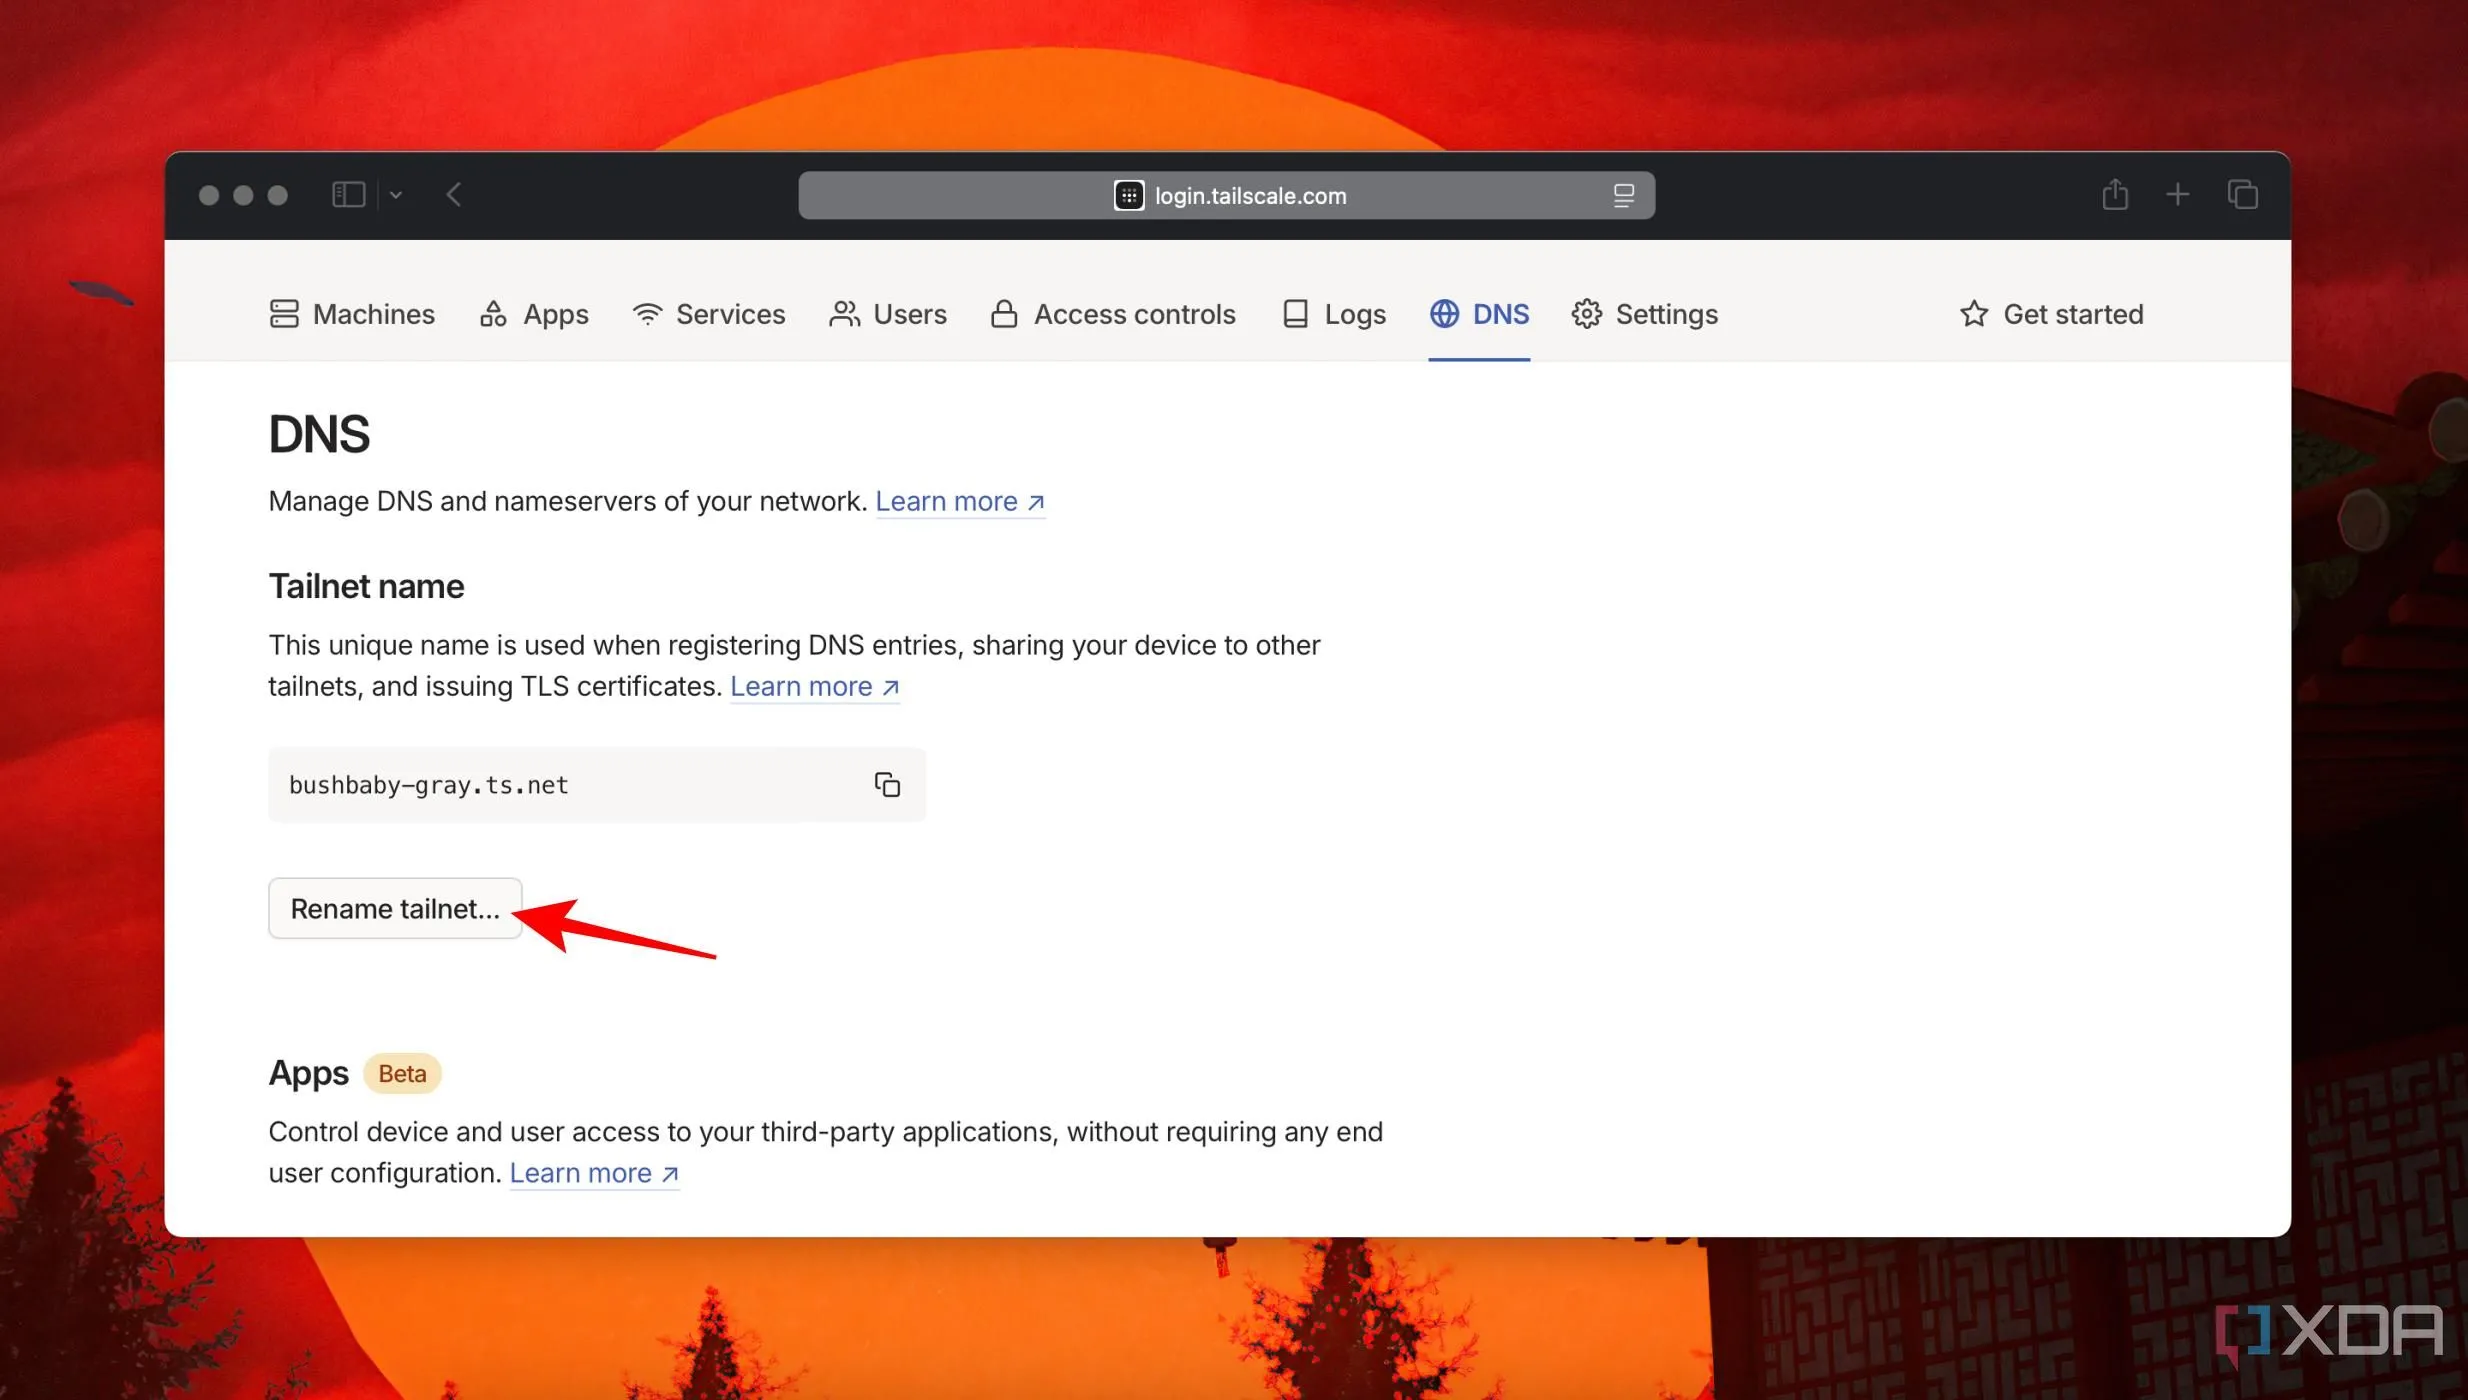Click the DNS globe icon
Screen dimensions: 2468x1400
pos(1444,314)
